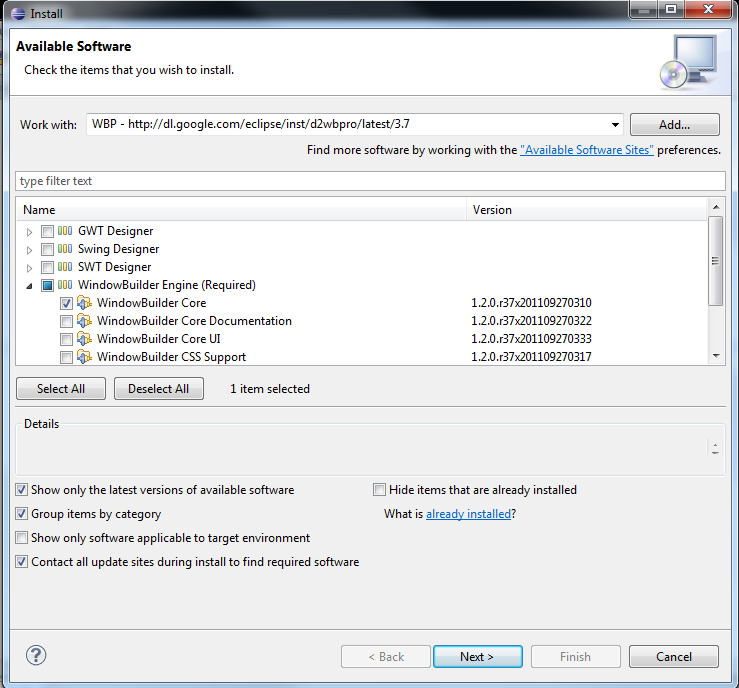Viewport: 739px width, 688px height.
Task: Check the SWT Designer checkbox
Action: pos(47,267)
